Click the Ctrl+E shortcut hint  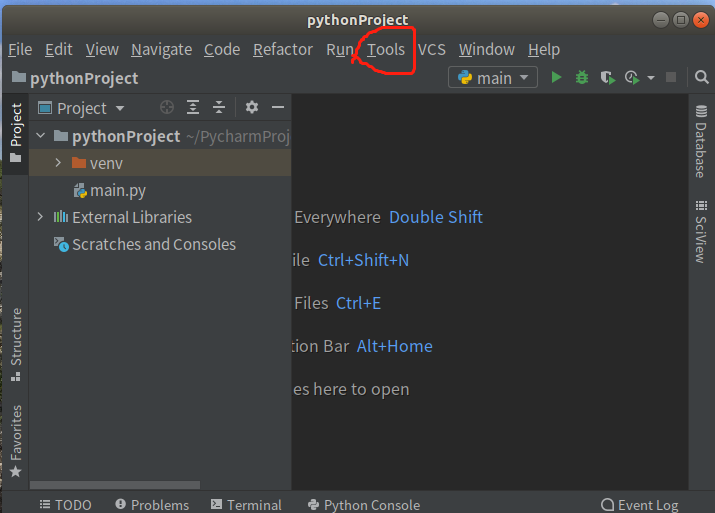click(x=358, y=303)
